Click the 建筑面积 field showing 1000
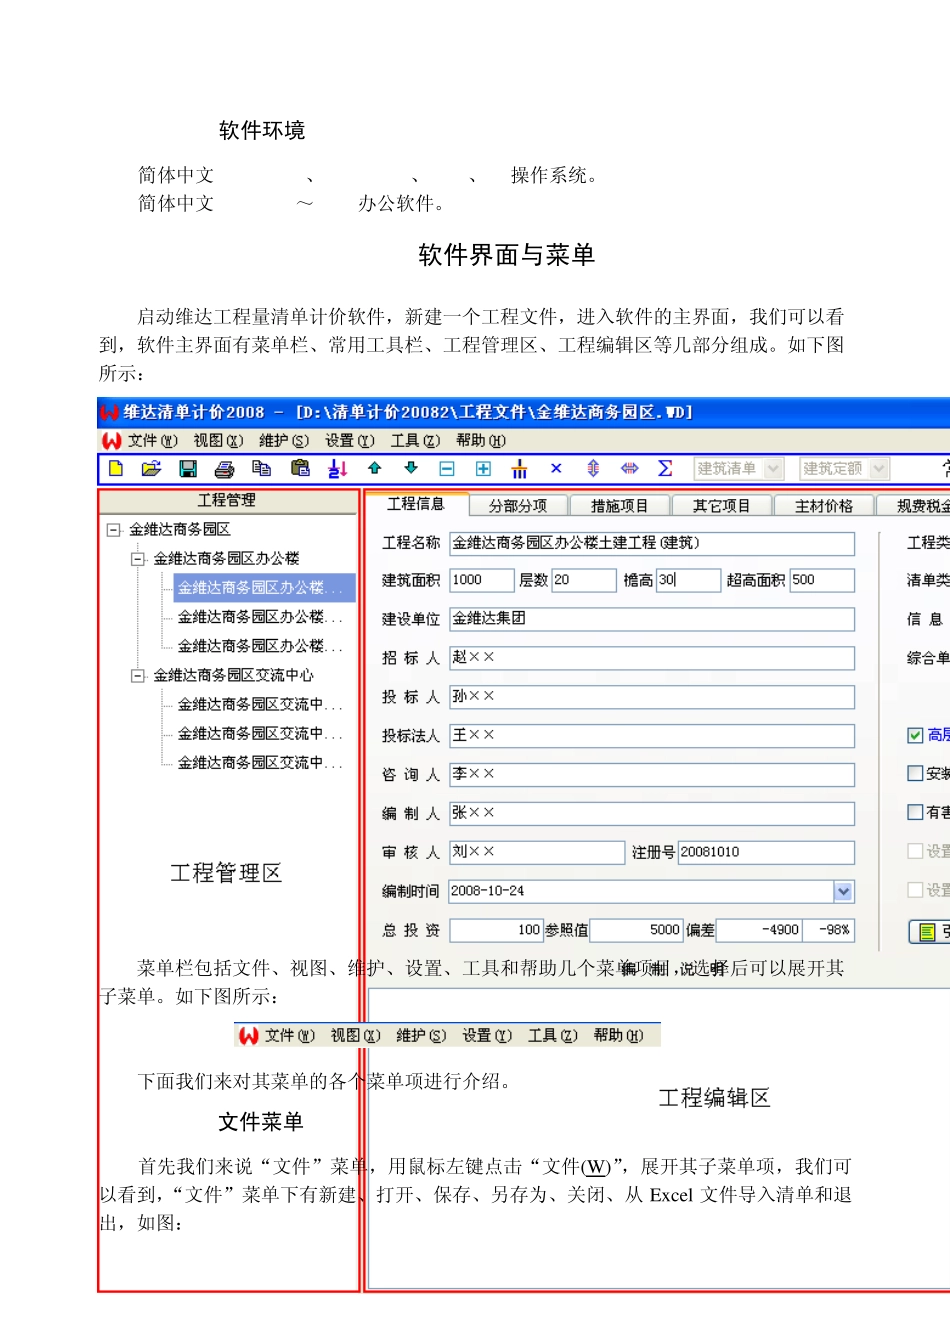This screenshot has height=1343, width=950. click(482, 580)
